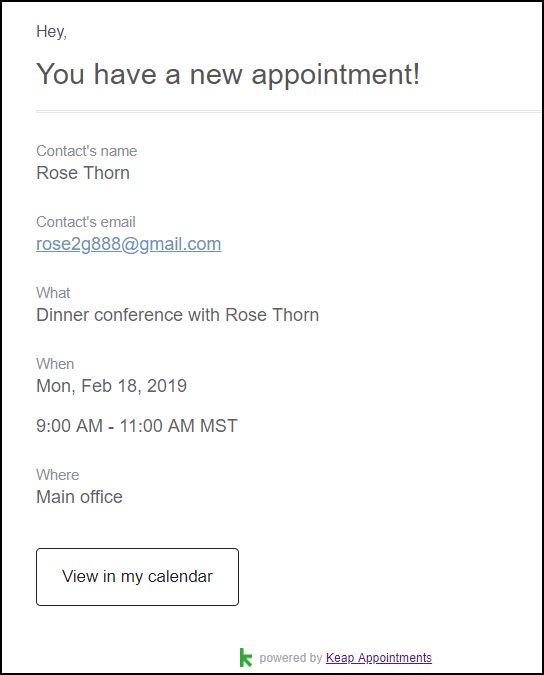Image resolution: width=544 pixels, height=675 pixels.
Task: Click the When field label
Action: 55,364
